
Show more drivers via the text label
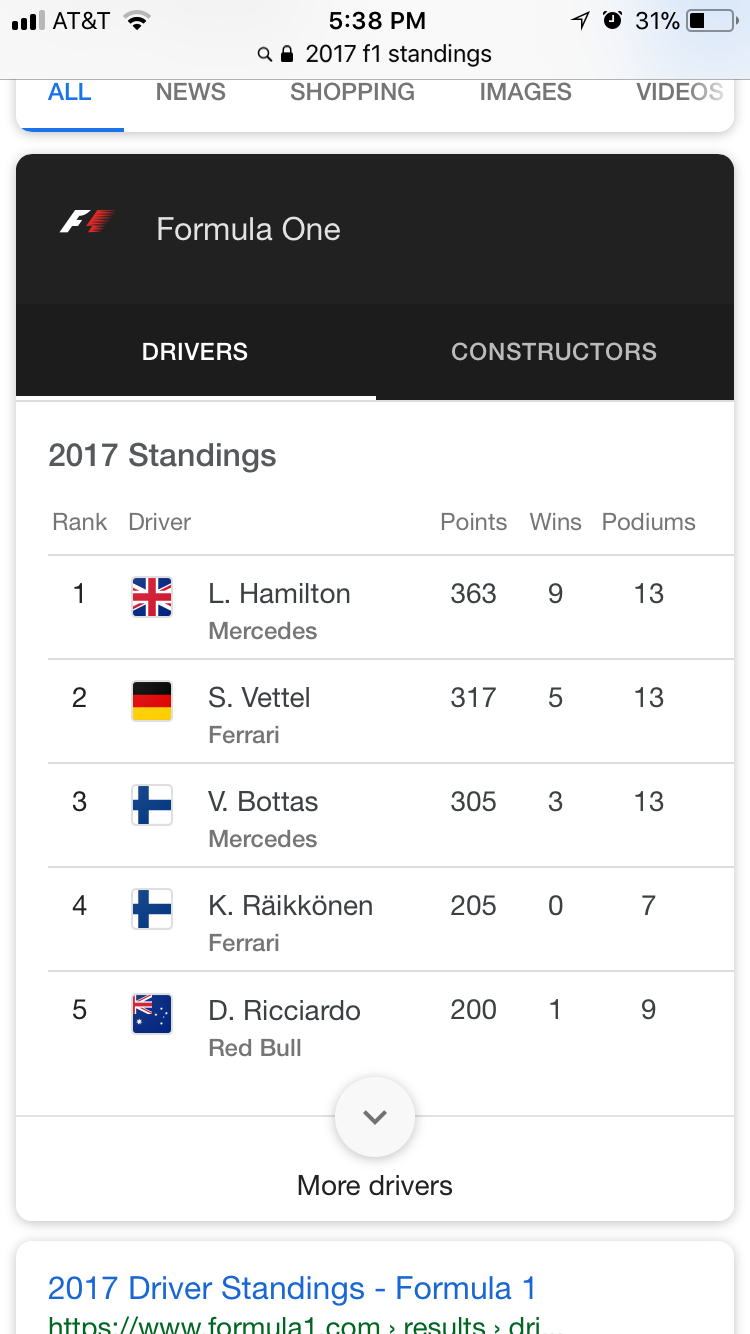pos(375,1186)
